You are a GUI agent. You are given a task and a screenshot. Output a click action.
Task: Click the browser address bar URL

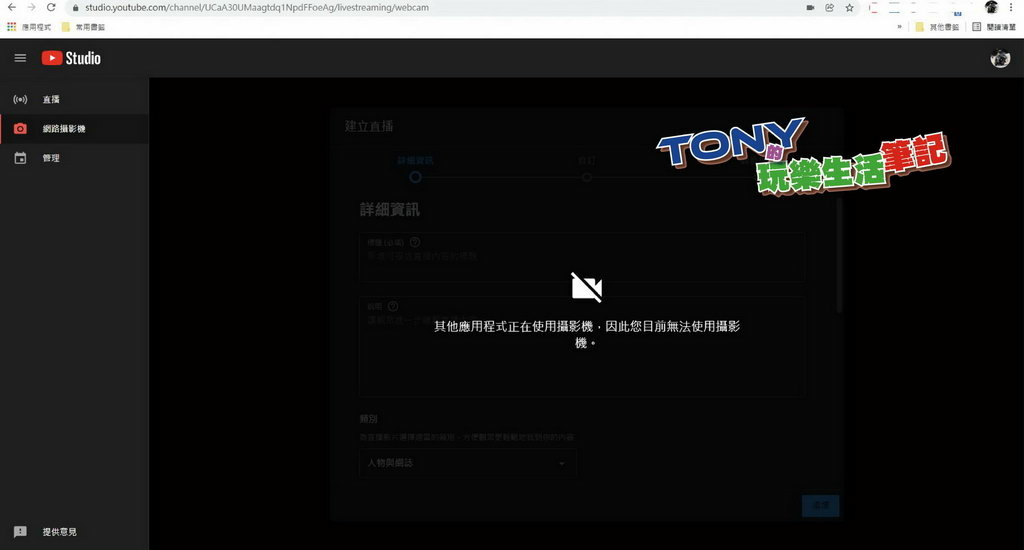pos(257,8)
